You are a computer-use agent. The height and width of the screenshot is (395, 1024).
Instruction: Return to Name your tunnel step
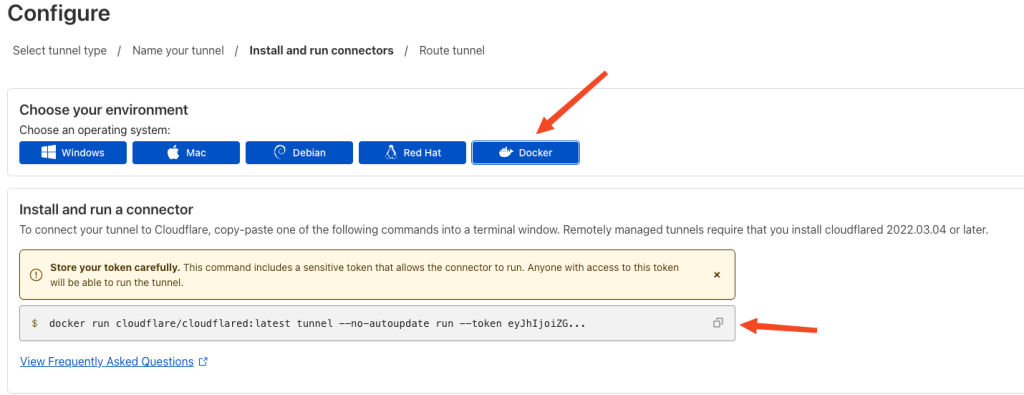tap(178, 50)
